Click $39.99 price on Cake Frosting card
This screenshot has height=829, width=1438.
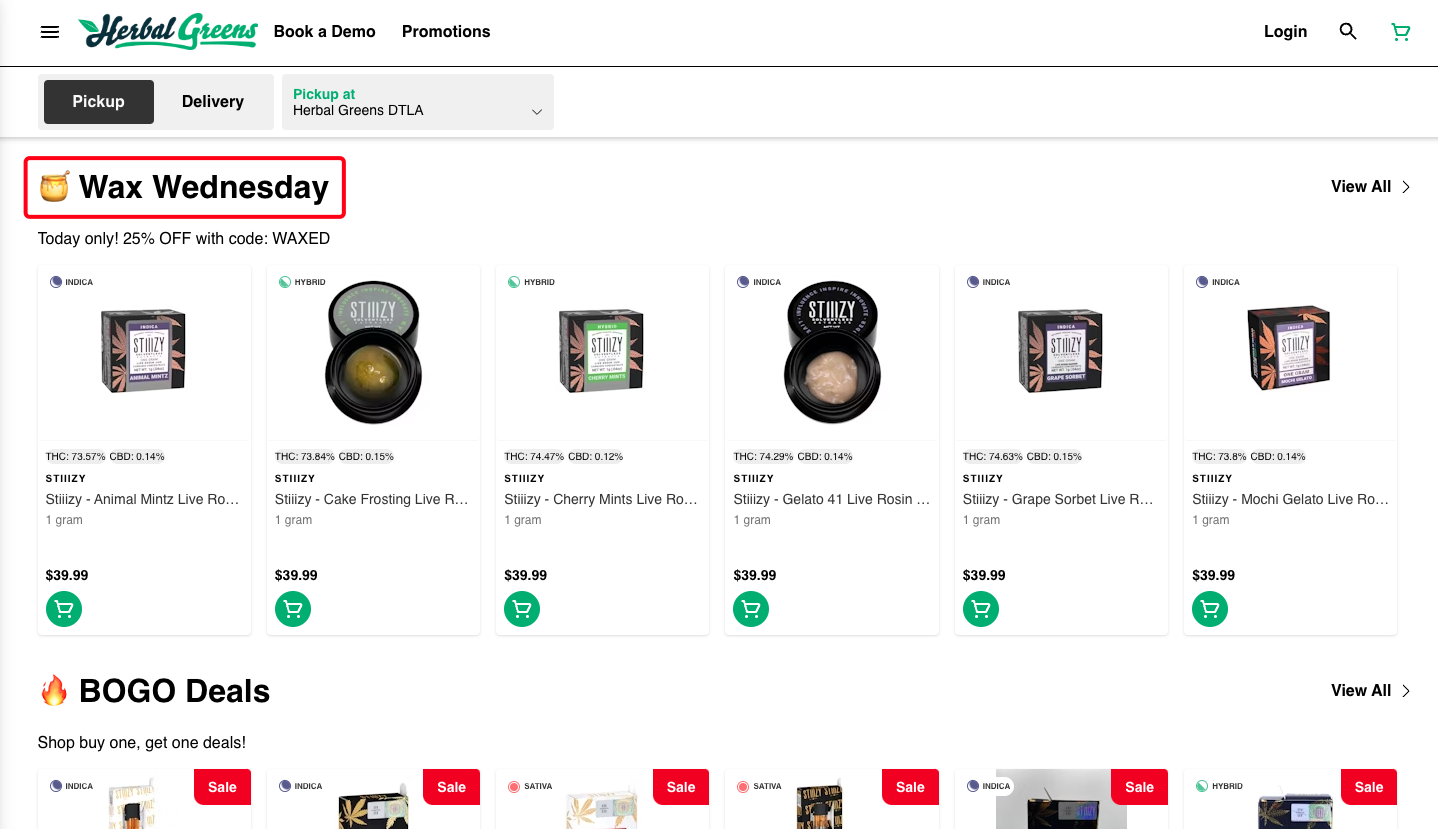pyautogui.click(x=296, y=576)
